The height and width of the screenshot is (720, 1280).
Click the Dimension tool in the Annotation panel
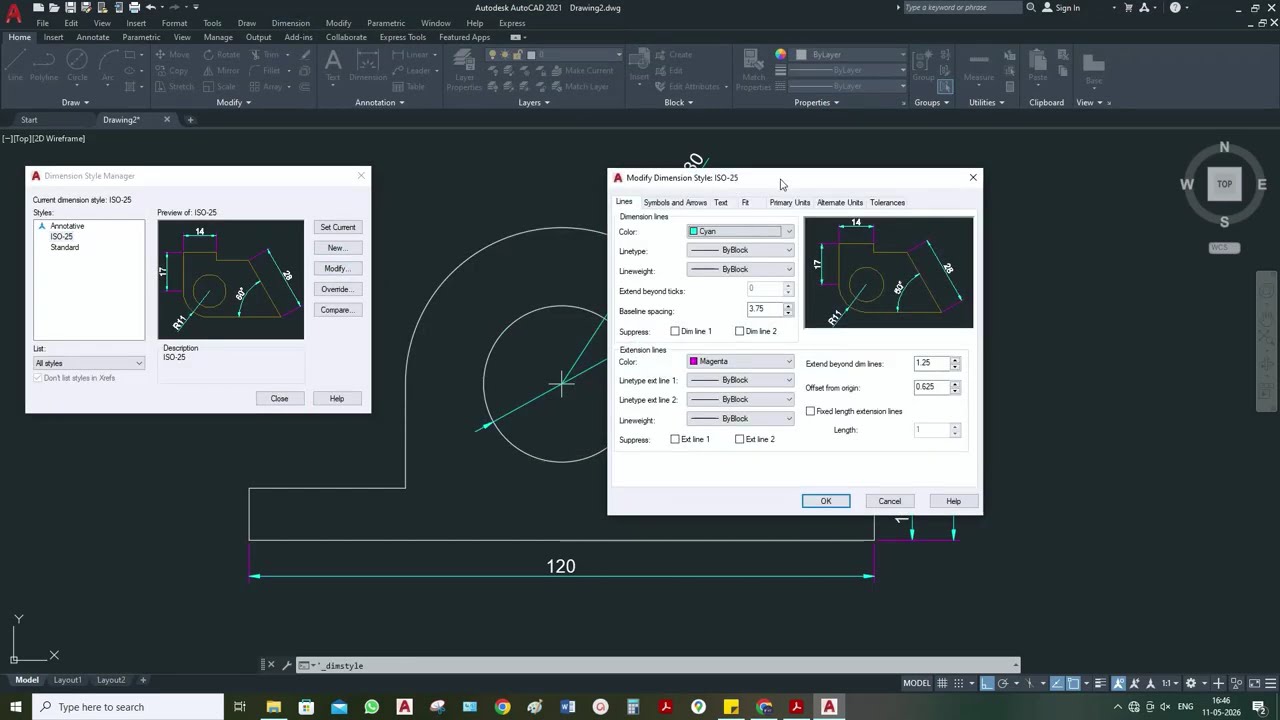coord(367,65)
